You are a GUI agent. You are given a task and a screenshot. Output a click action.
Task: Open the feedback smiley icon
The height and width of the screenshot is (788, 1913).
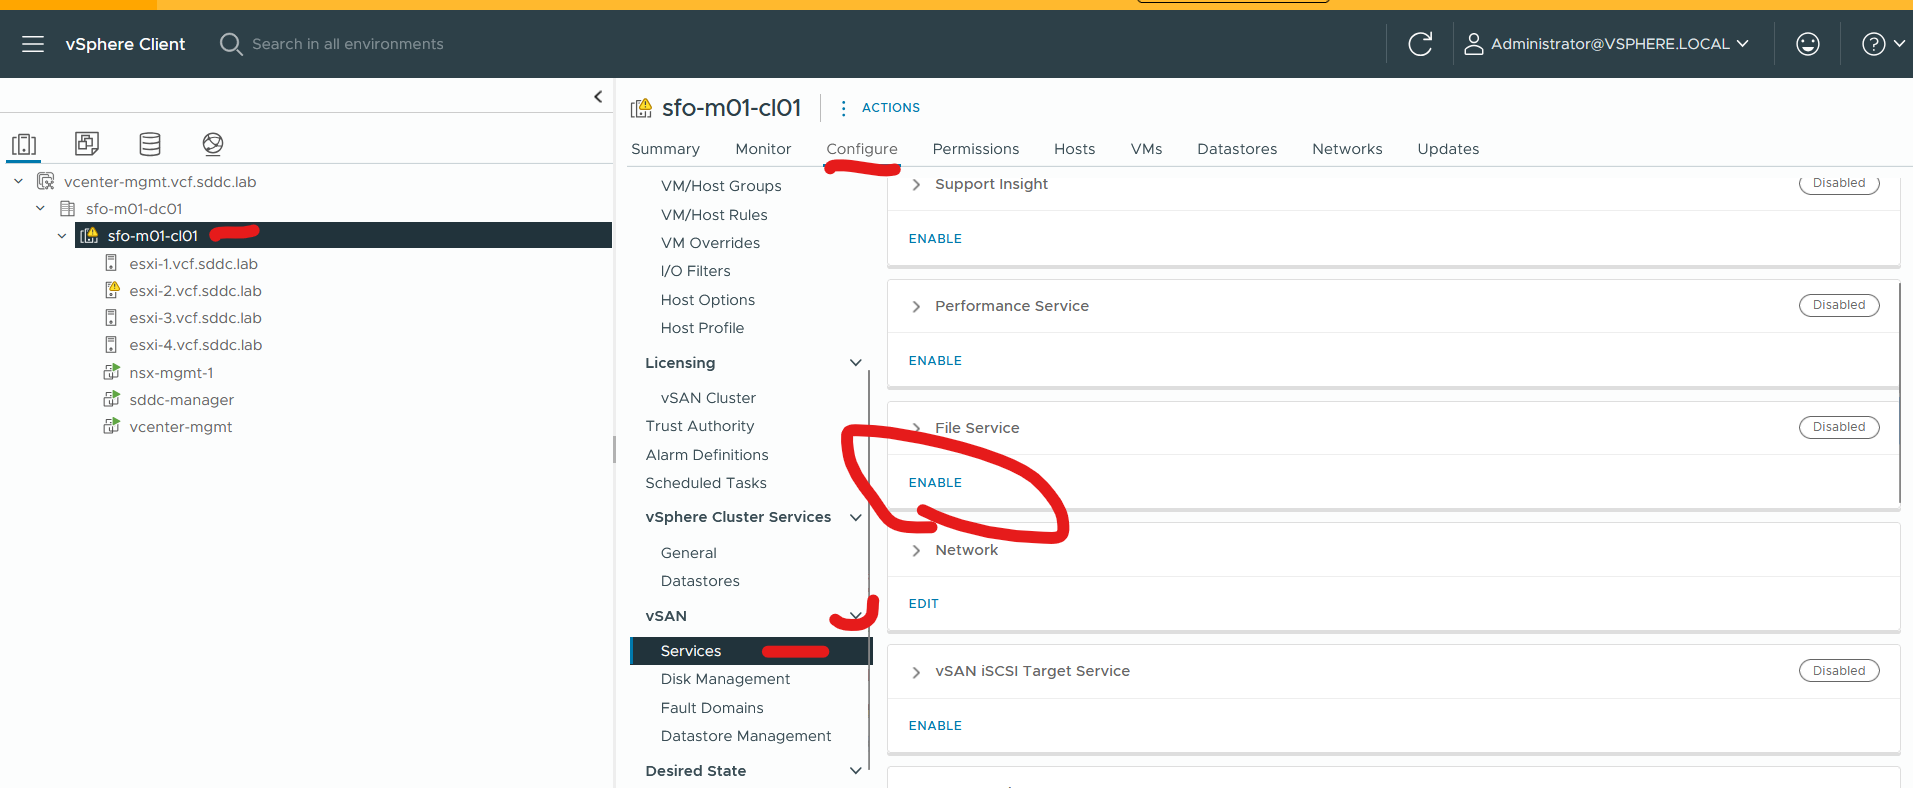pyautogui.click(x=1807, y=44)
